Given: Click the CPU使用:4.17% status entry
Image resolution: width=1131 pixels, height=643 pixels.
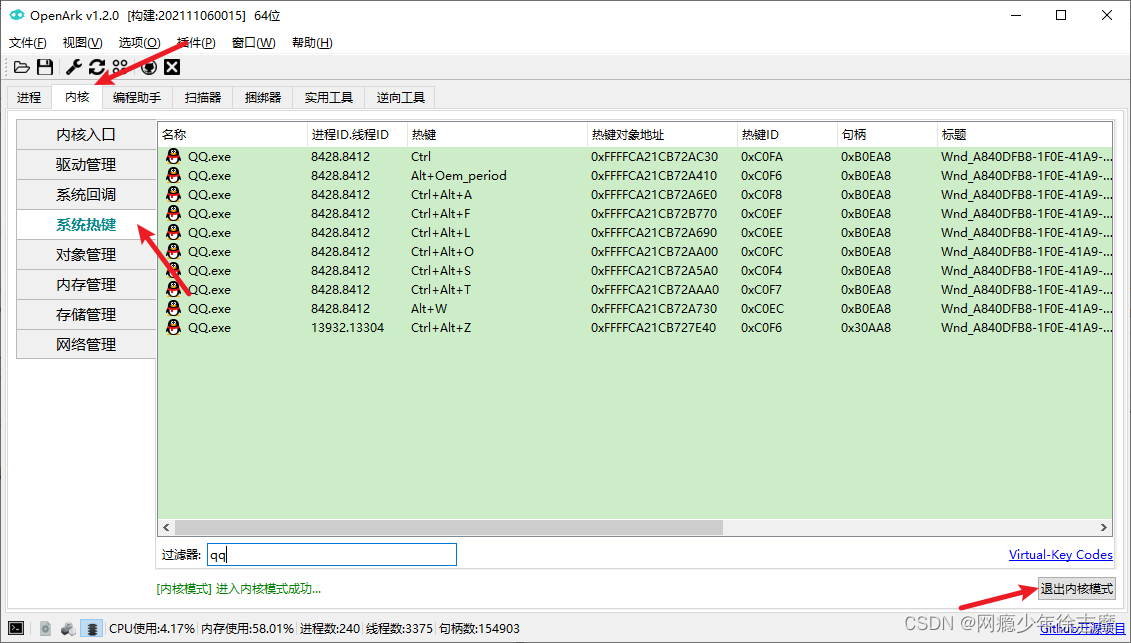Looking at the screenshot, I should click(151, 629).
